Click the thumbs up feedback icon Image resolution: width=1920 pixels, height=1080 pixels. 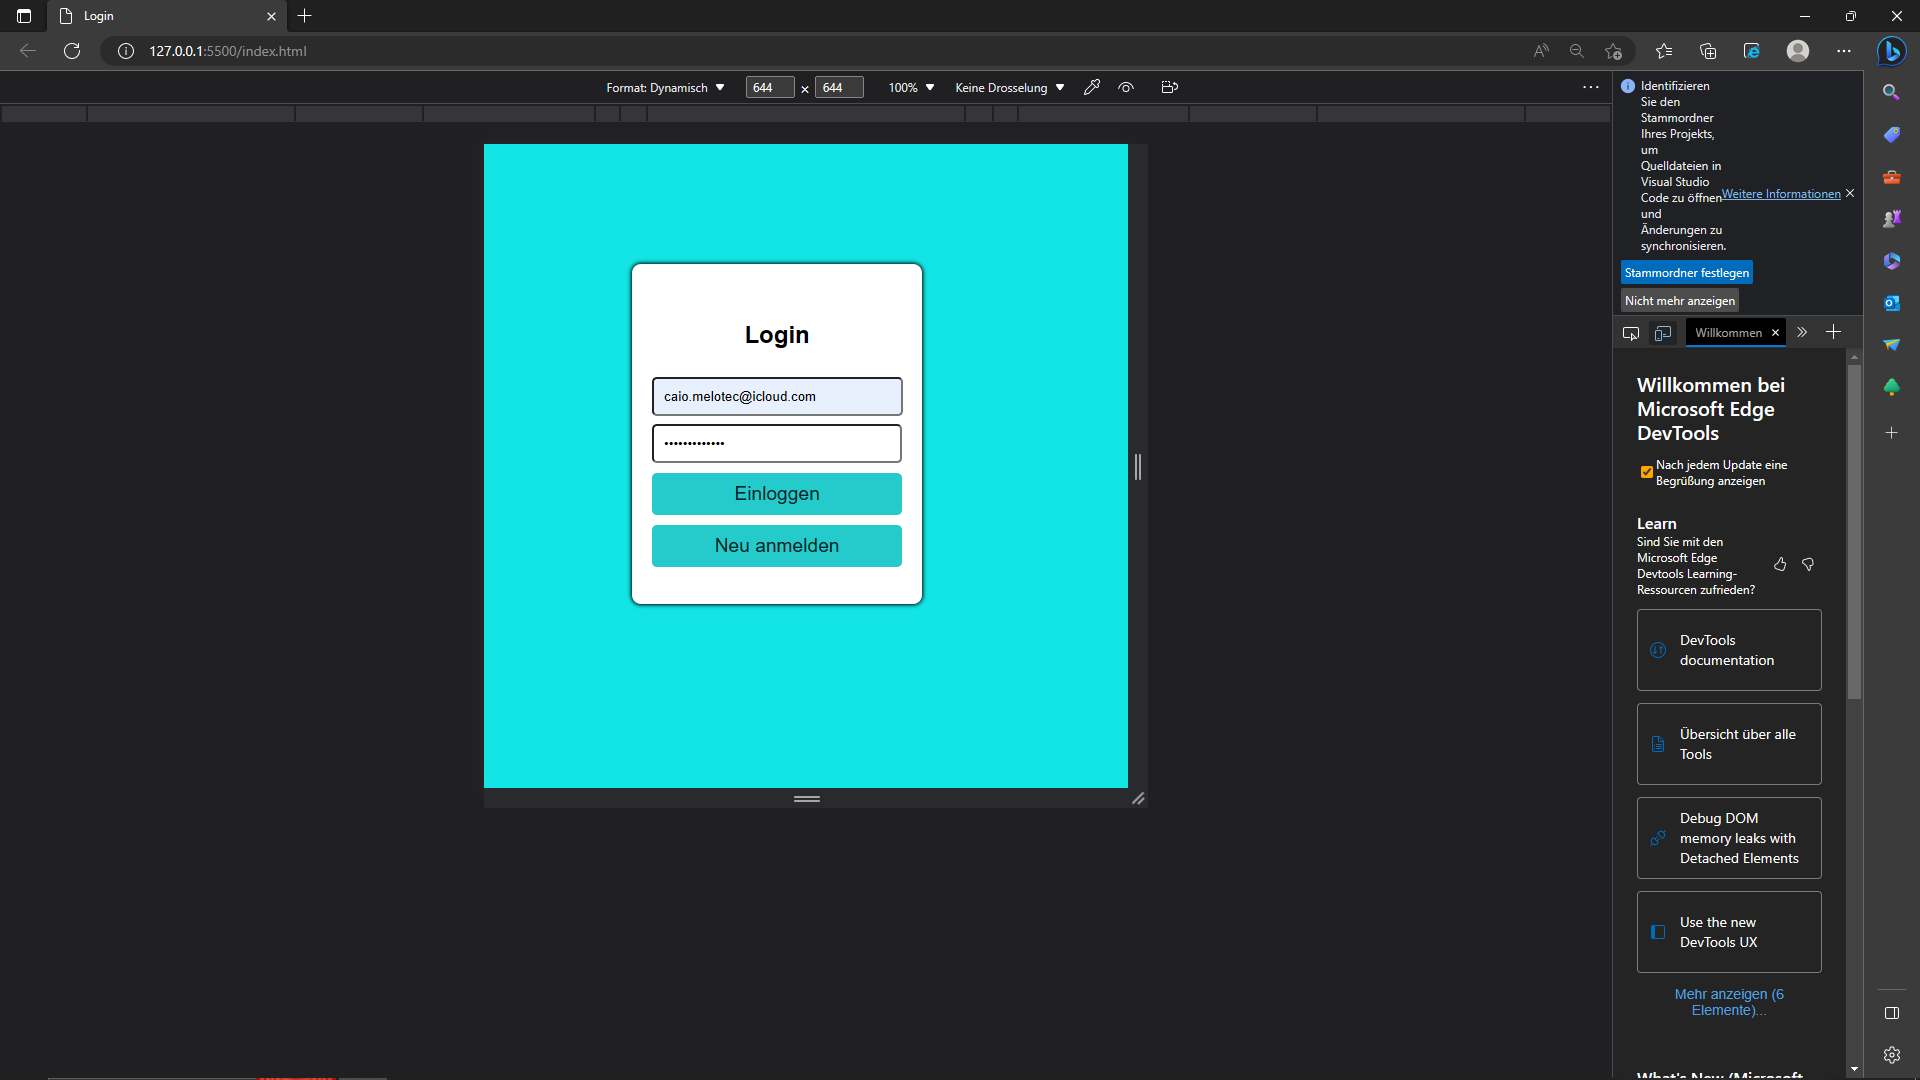pyautogui.click(x=1780, y=564)
